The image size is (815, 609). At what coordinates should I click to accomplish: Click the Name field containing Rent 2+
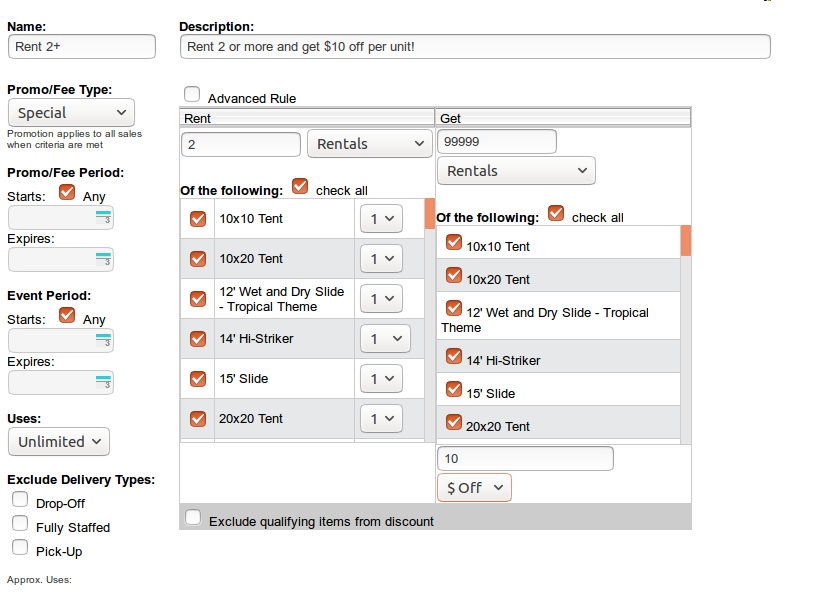[82, 47]
